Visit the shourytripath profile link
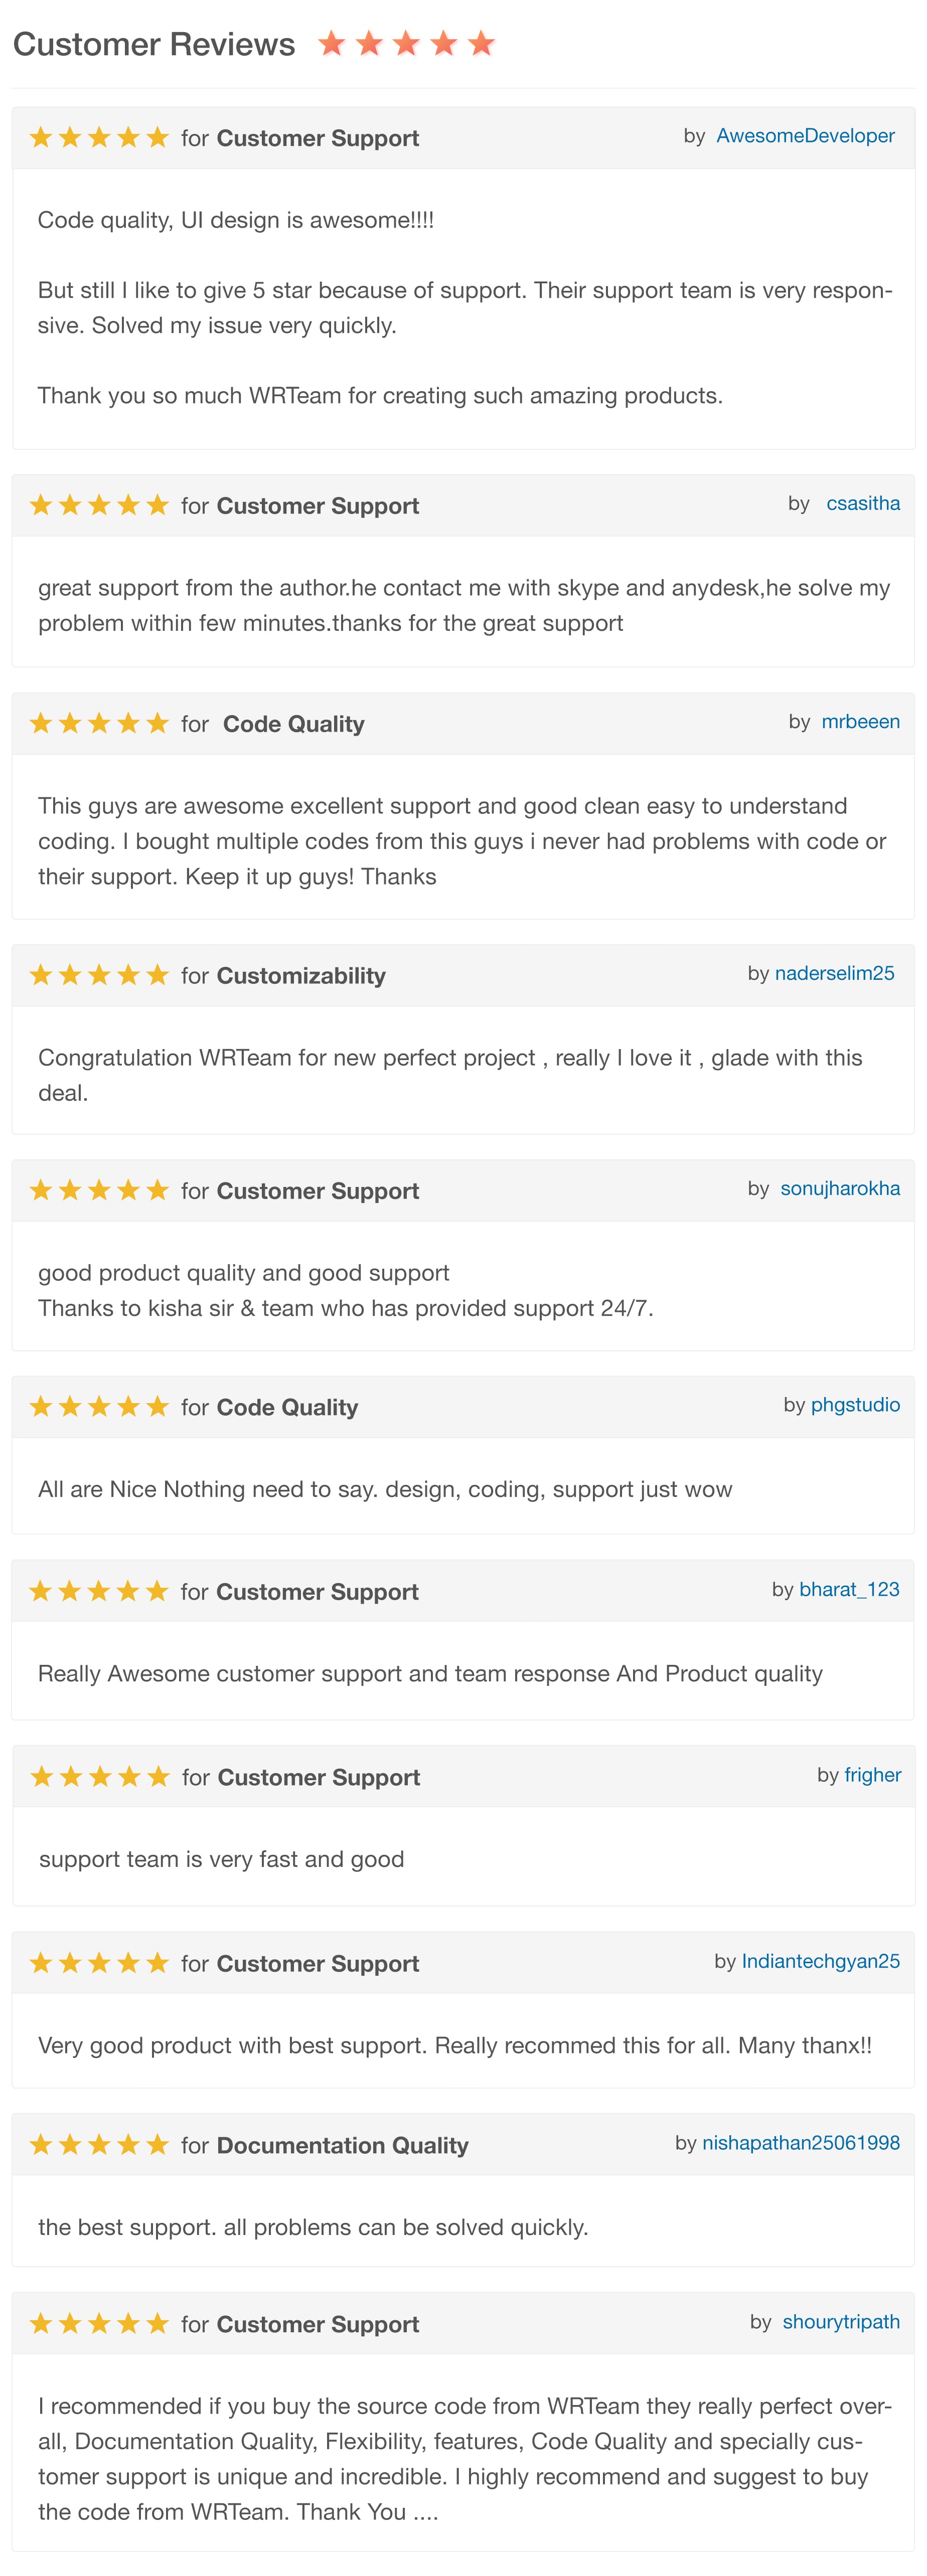927x2576 pixels. (x=840, y=2322)
